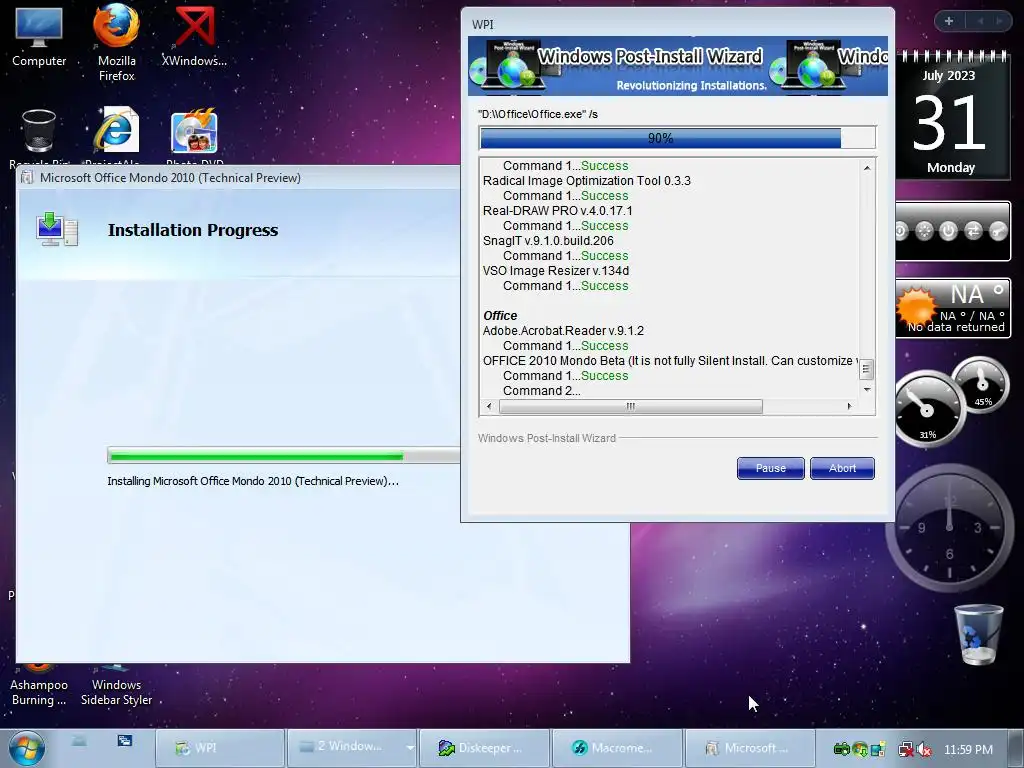
Task: Click the bold 'Office' category heading in log
Action: click(500, 316)
